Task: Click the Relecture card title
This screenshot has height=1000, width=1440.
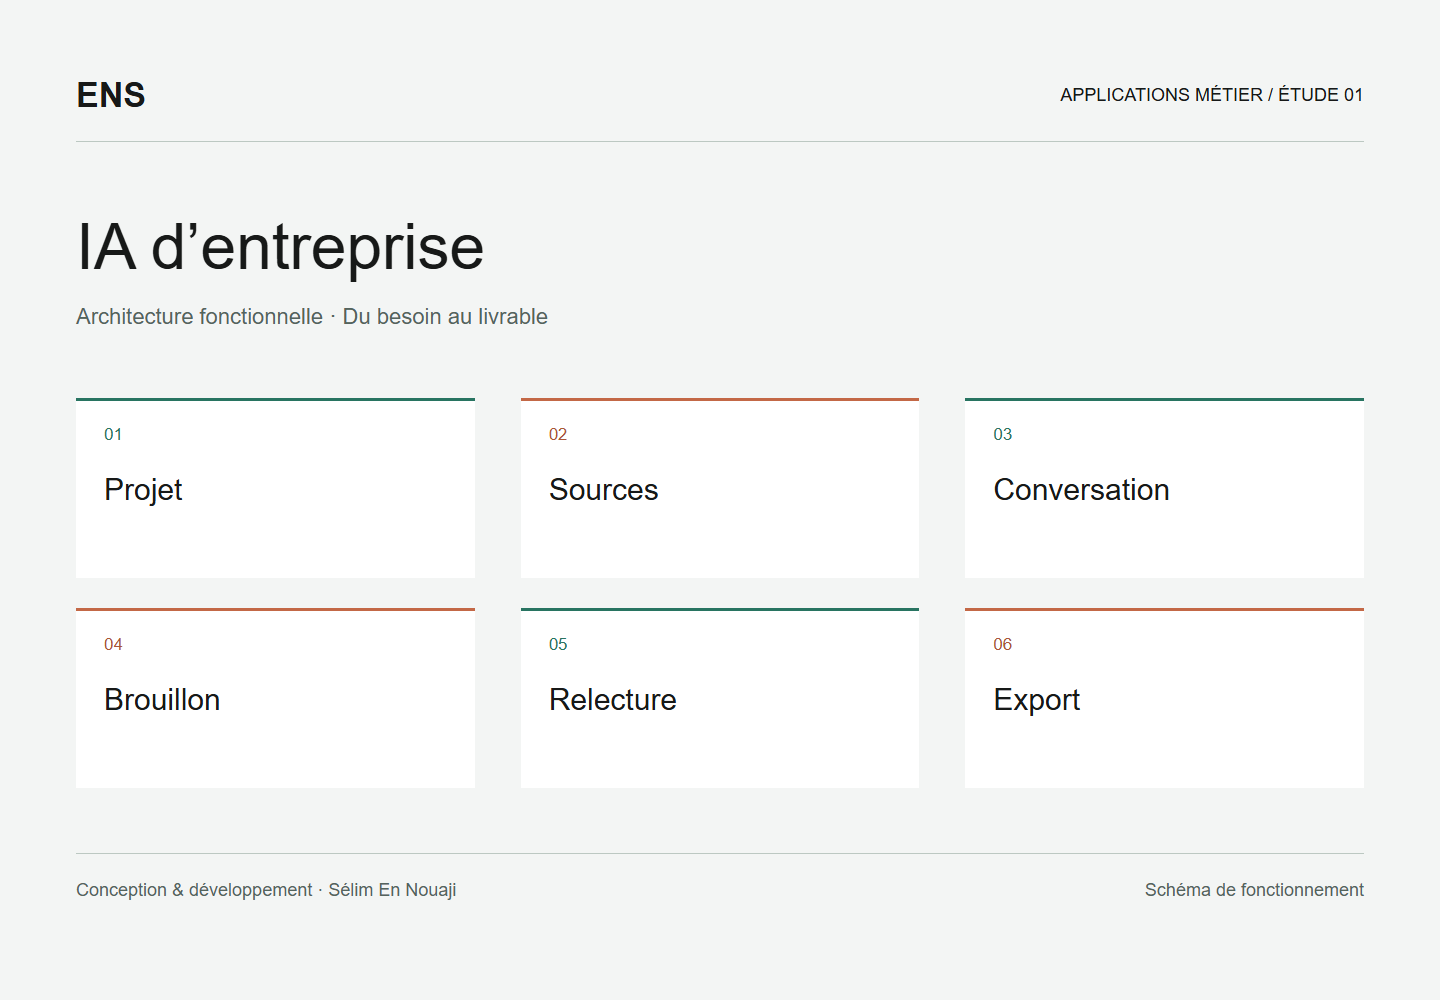Action: click(x=613, y=700)
